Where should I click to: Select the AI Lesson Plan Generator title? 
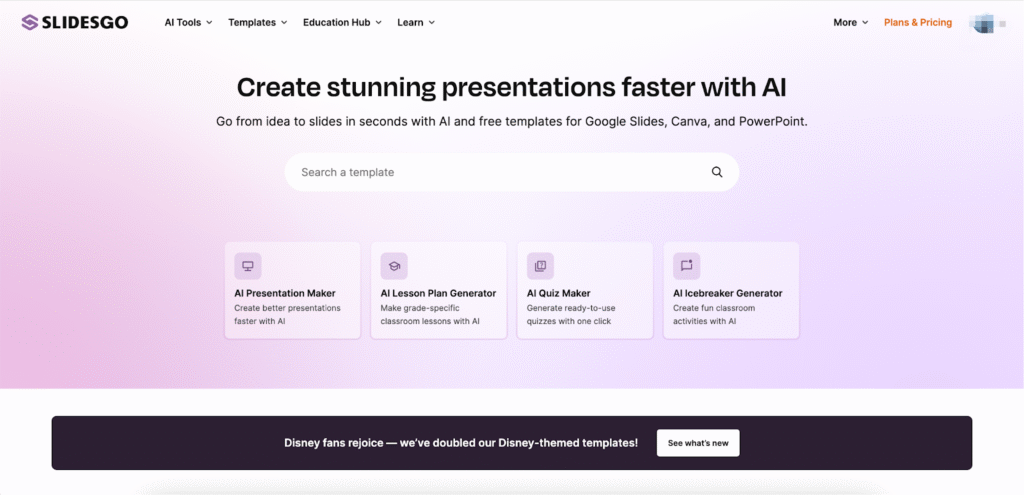(x=438, y=293)
